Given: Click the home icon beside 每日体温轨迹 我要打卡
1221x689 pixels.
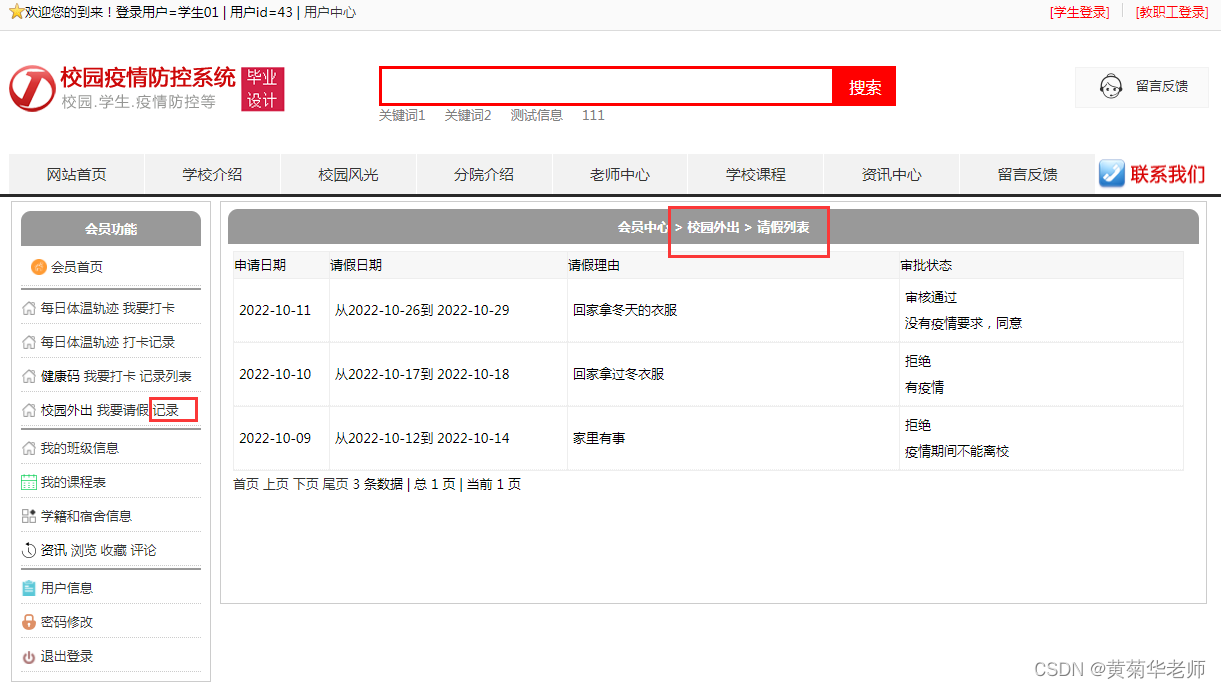Looking at the screenshot, I should pos(29,308).
